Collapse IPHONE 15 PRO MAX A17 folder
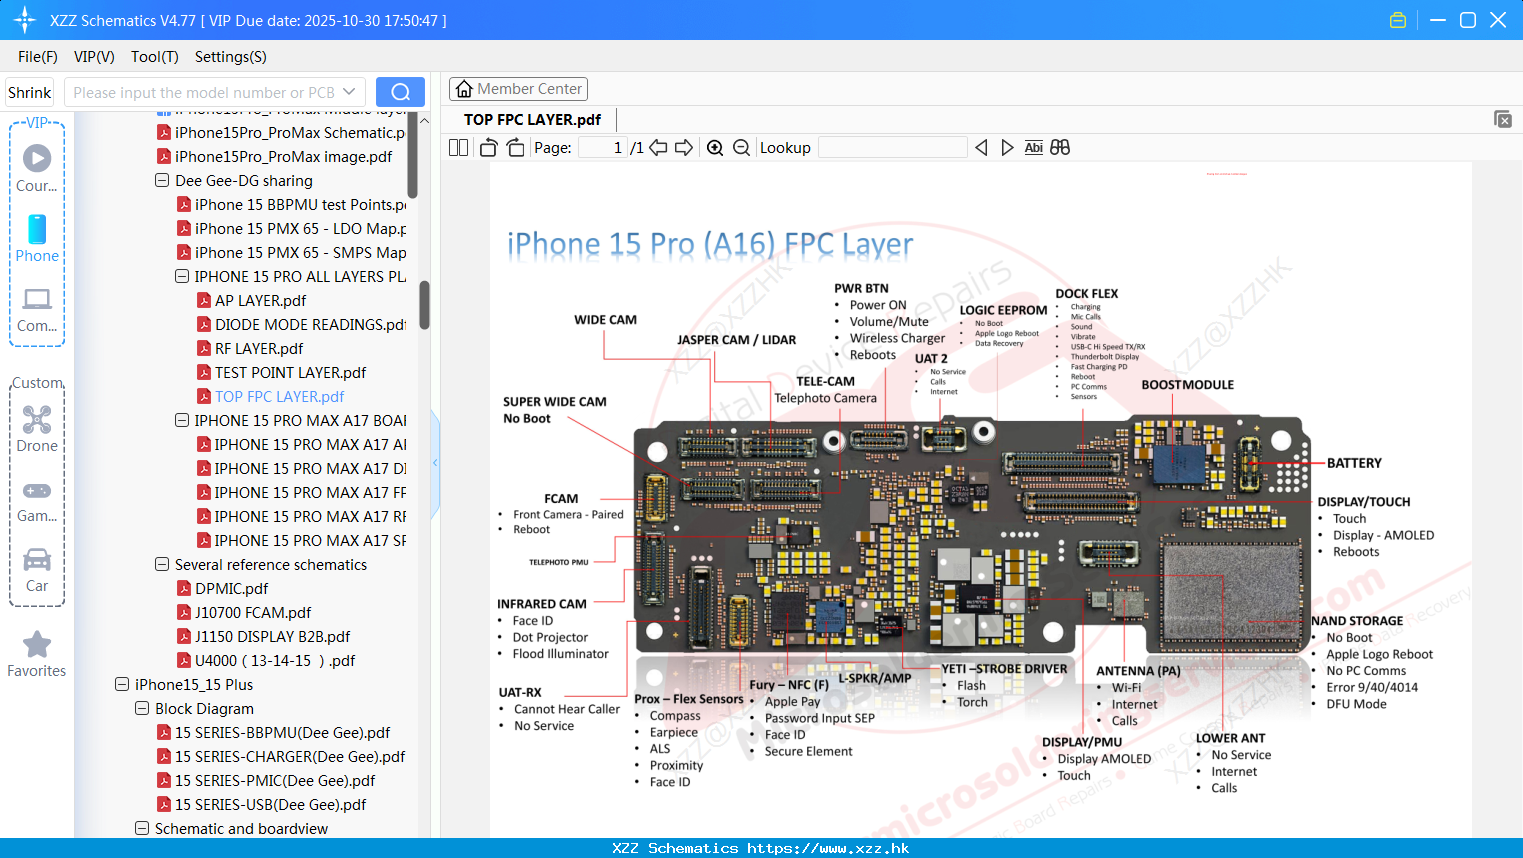This screenshot has height=858, width=1523. pos(182,420)
